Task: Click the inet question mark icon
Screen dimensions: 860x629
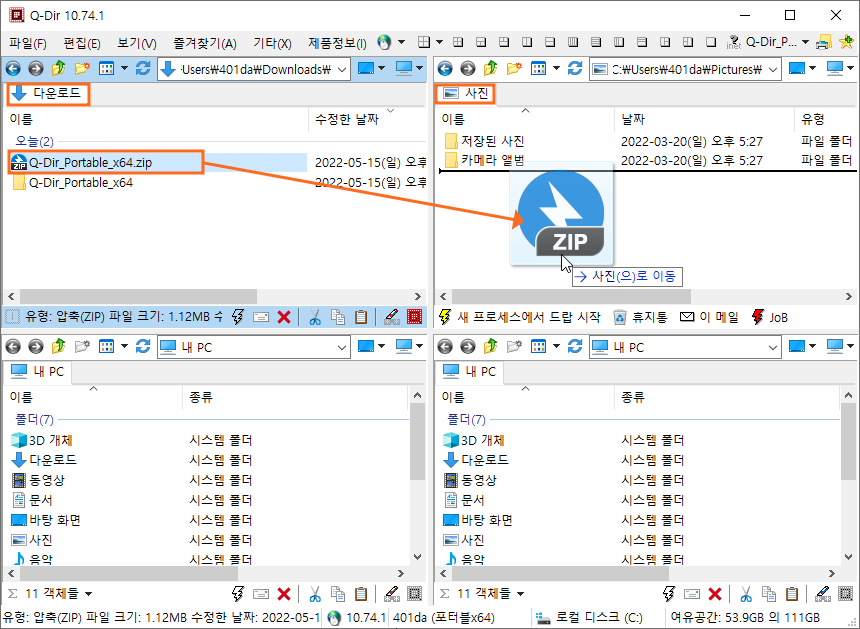Action: [x=734, y=42]
